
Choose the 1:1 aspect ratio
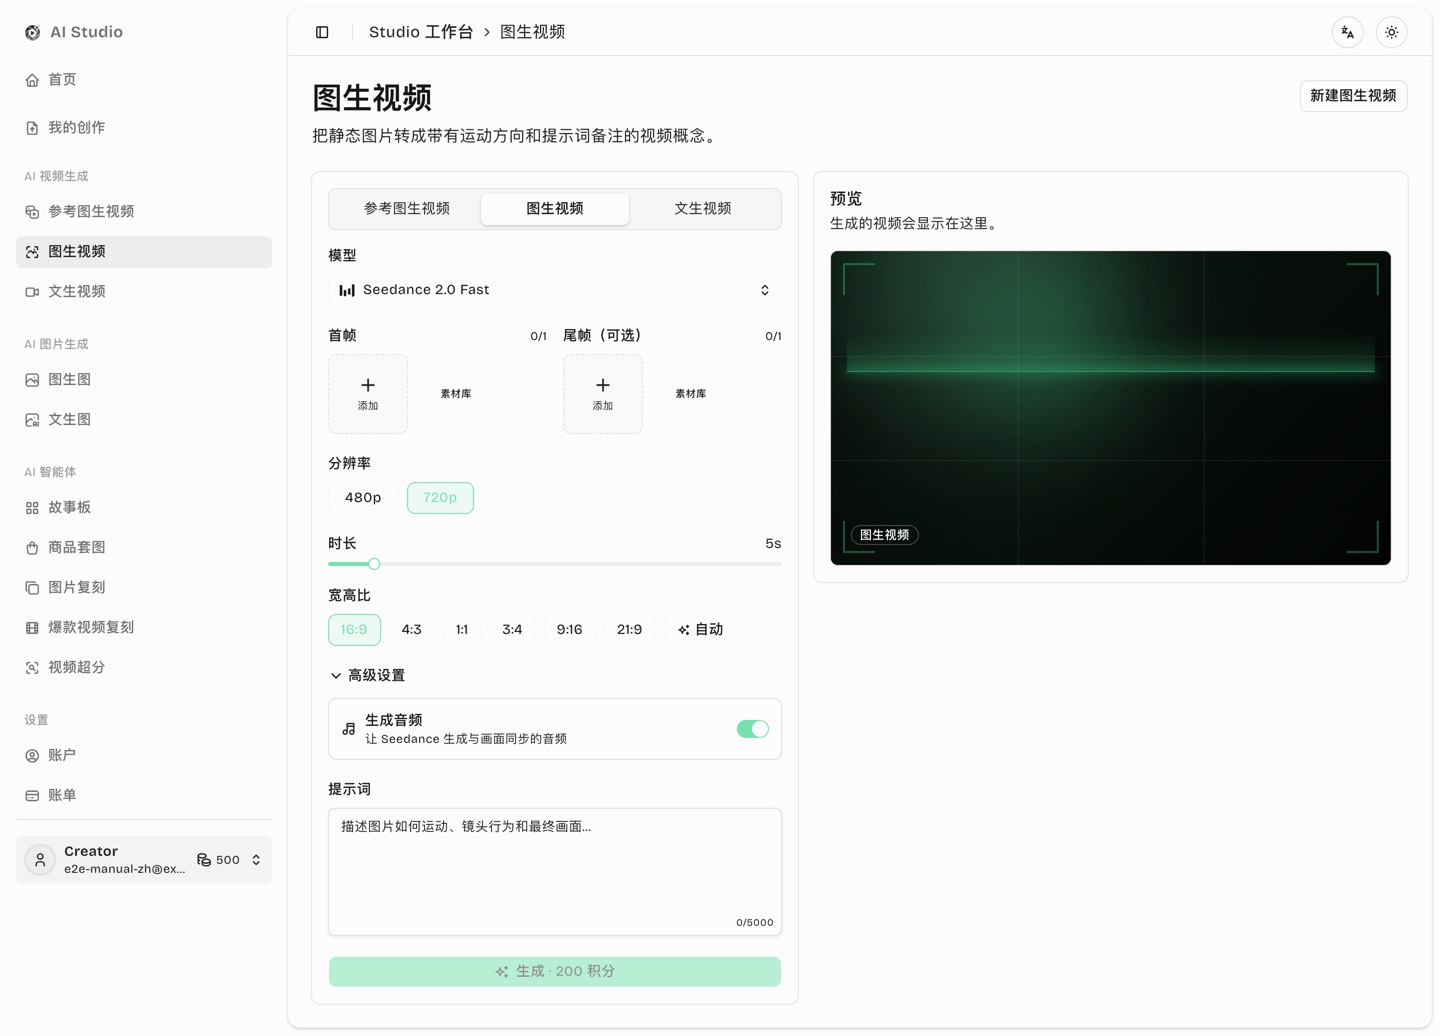[462, 630]
